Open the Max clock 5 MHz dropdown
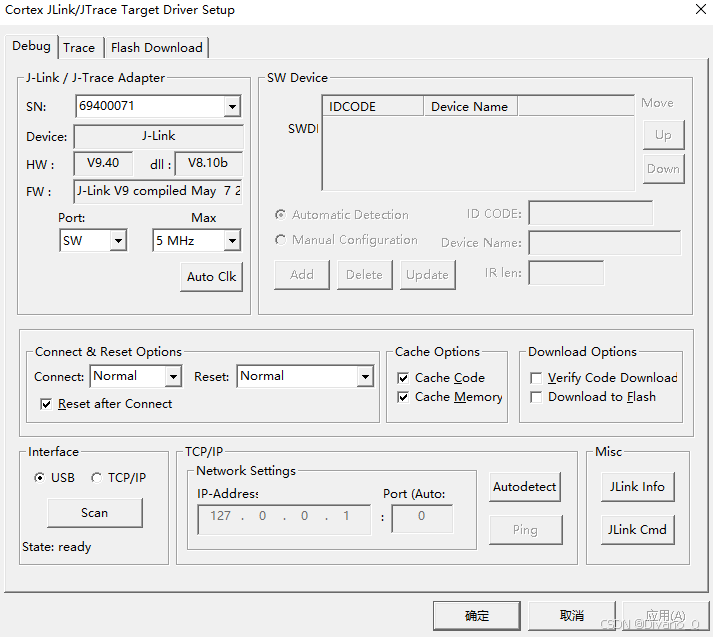Screen dimensions: 713x637 232,241
